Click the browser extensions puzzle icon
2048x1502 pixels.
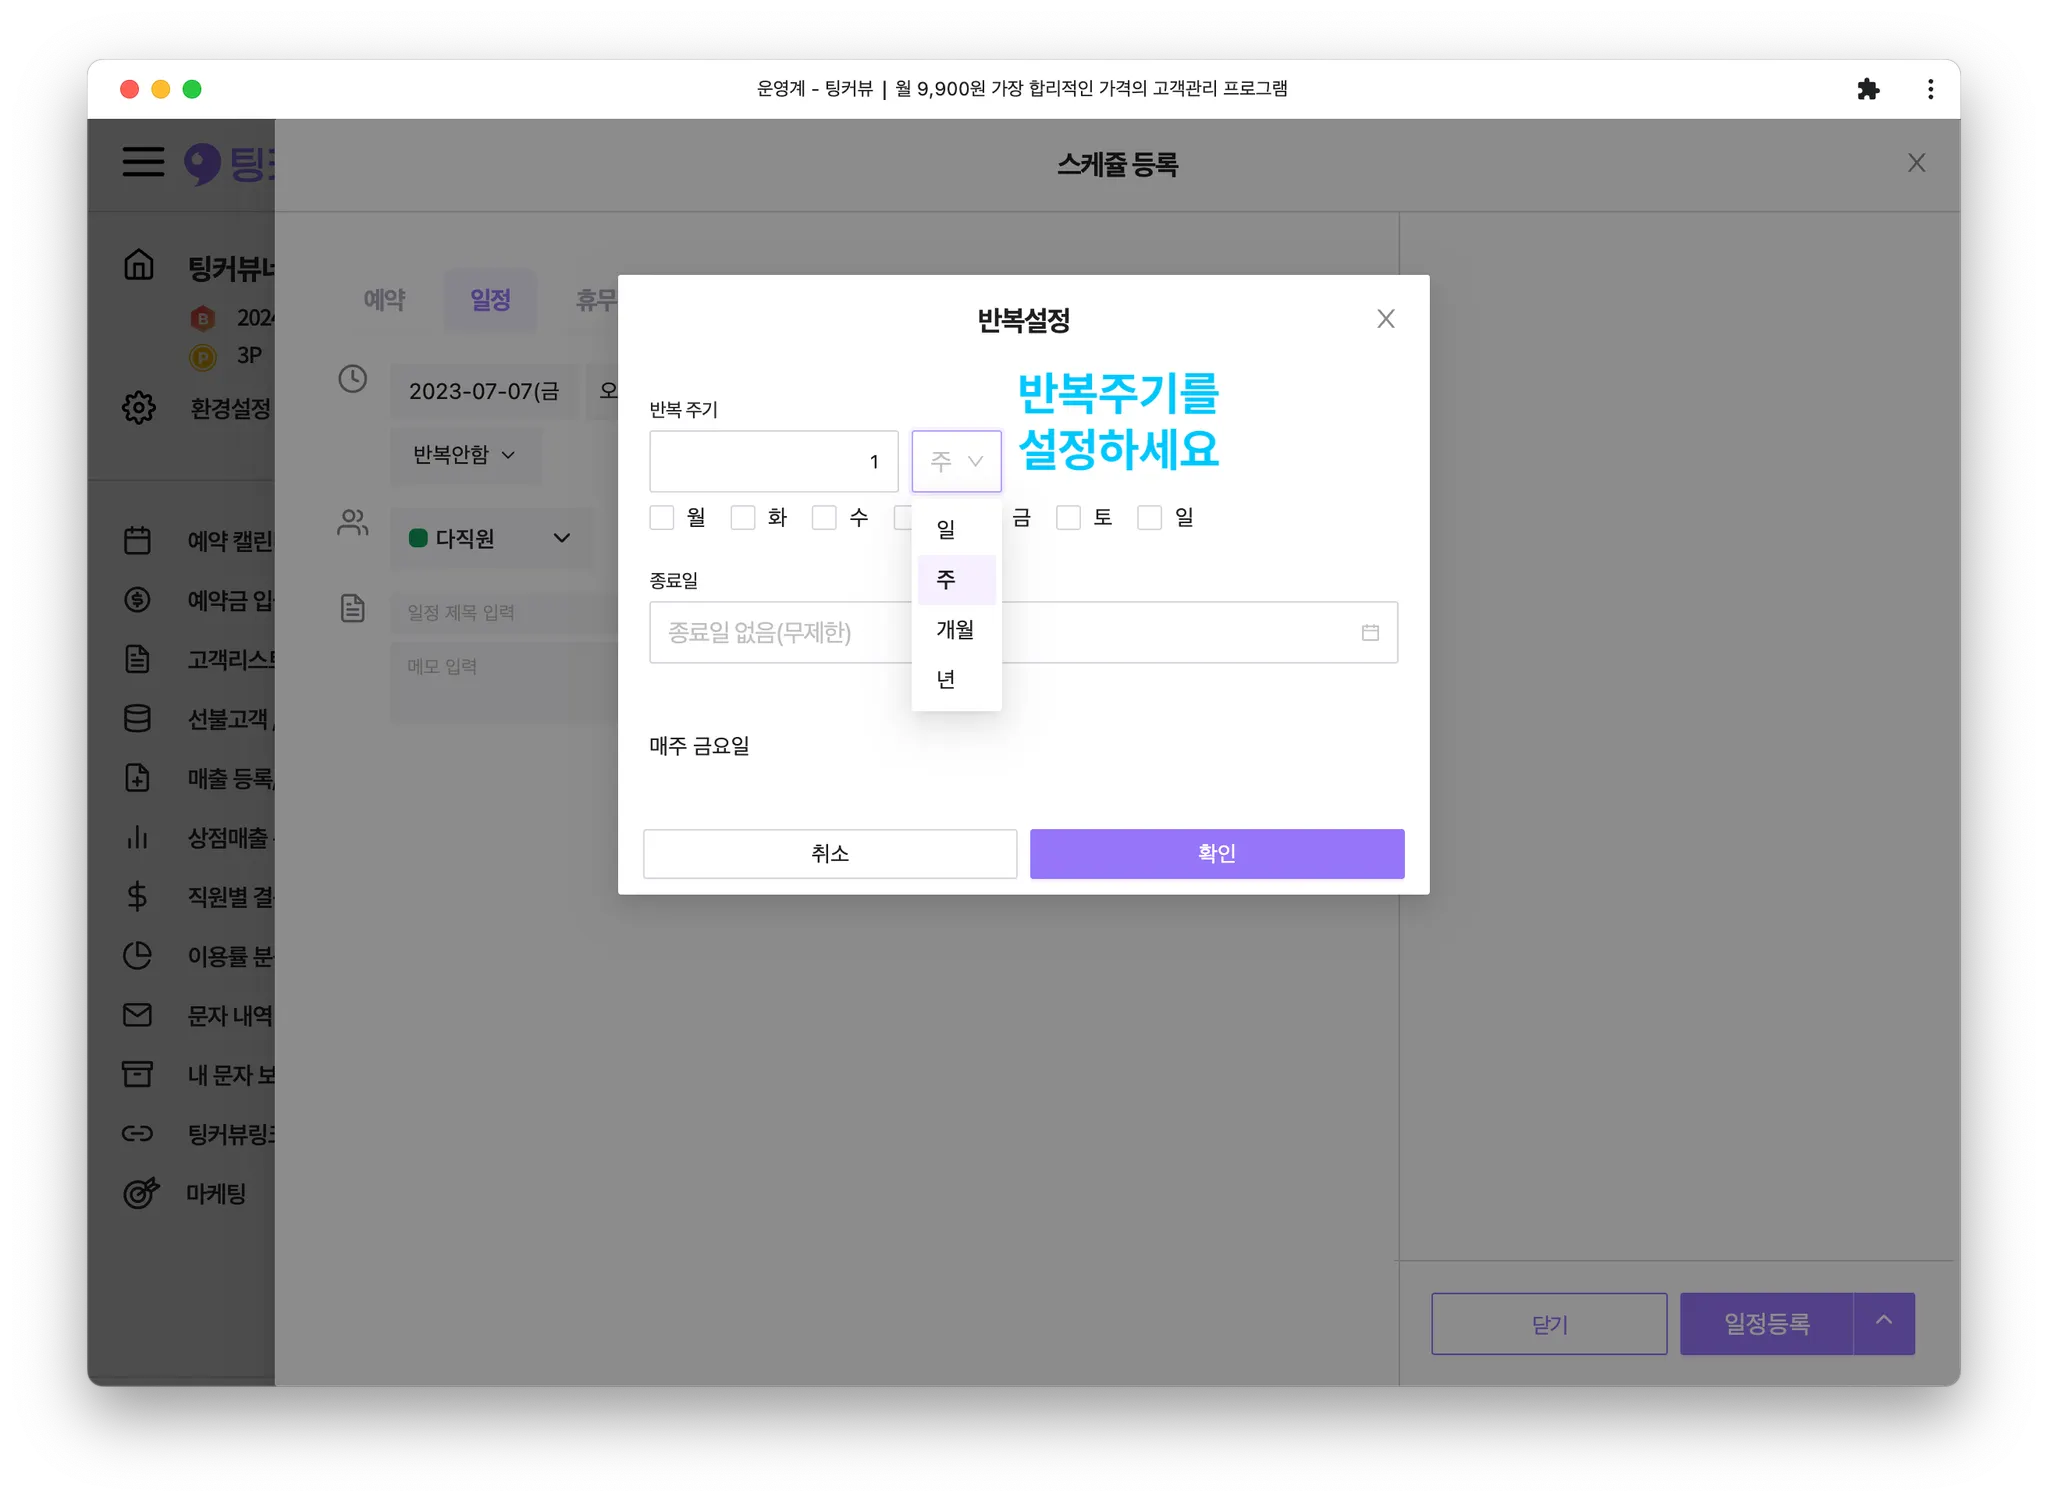point(1867,89)
